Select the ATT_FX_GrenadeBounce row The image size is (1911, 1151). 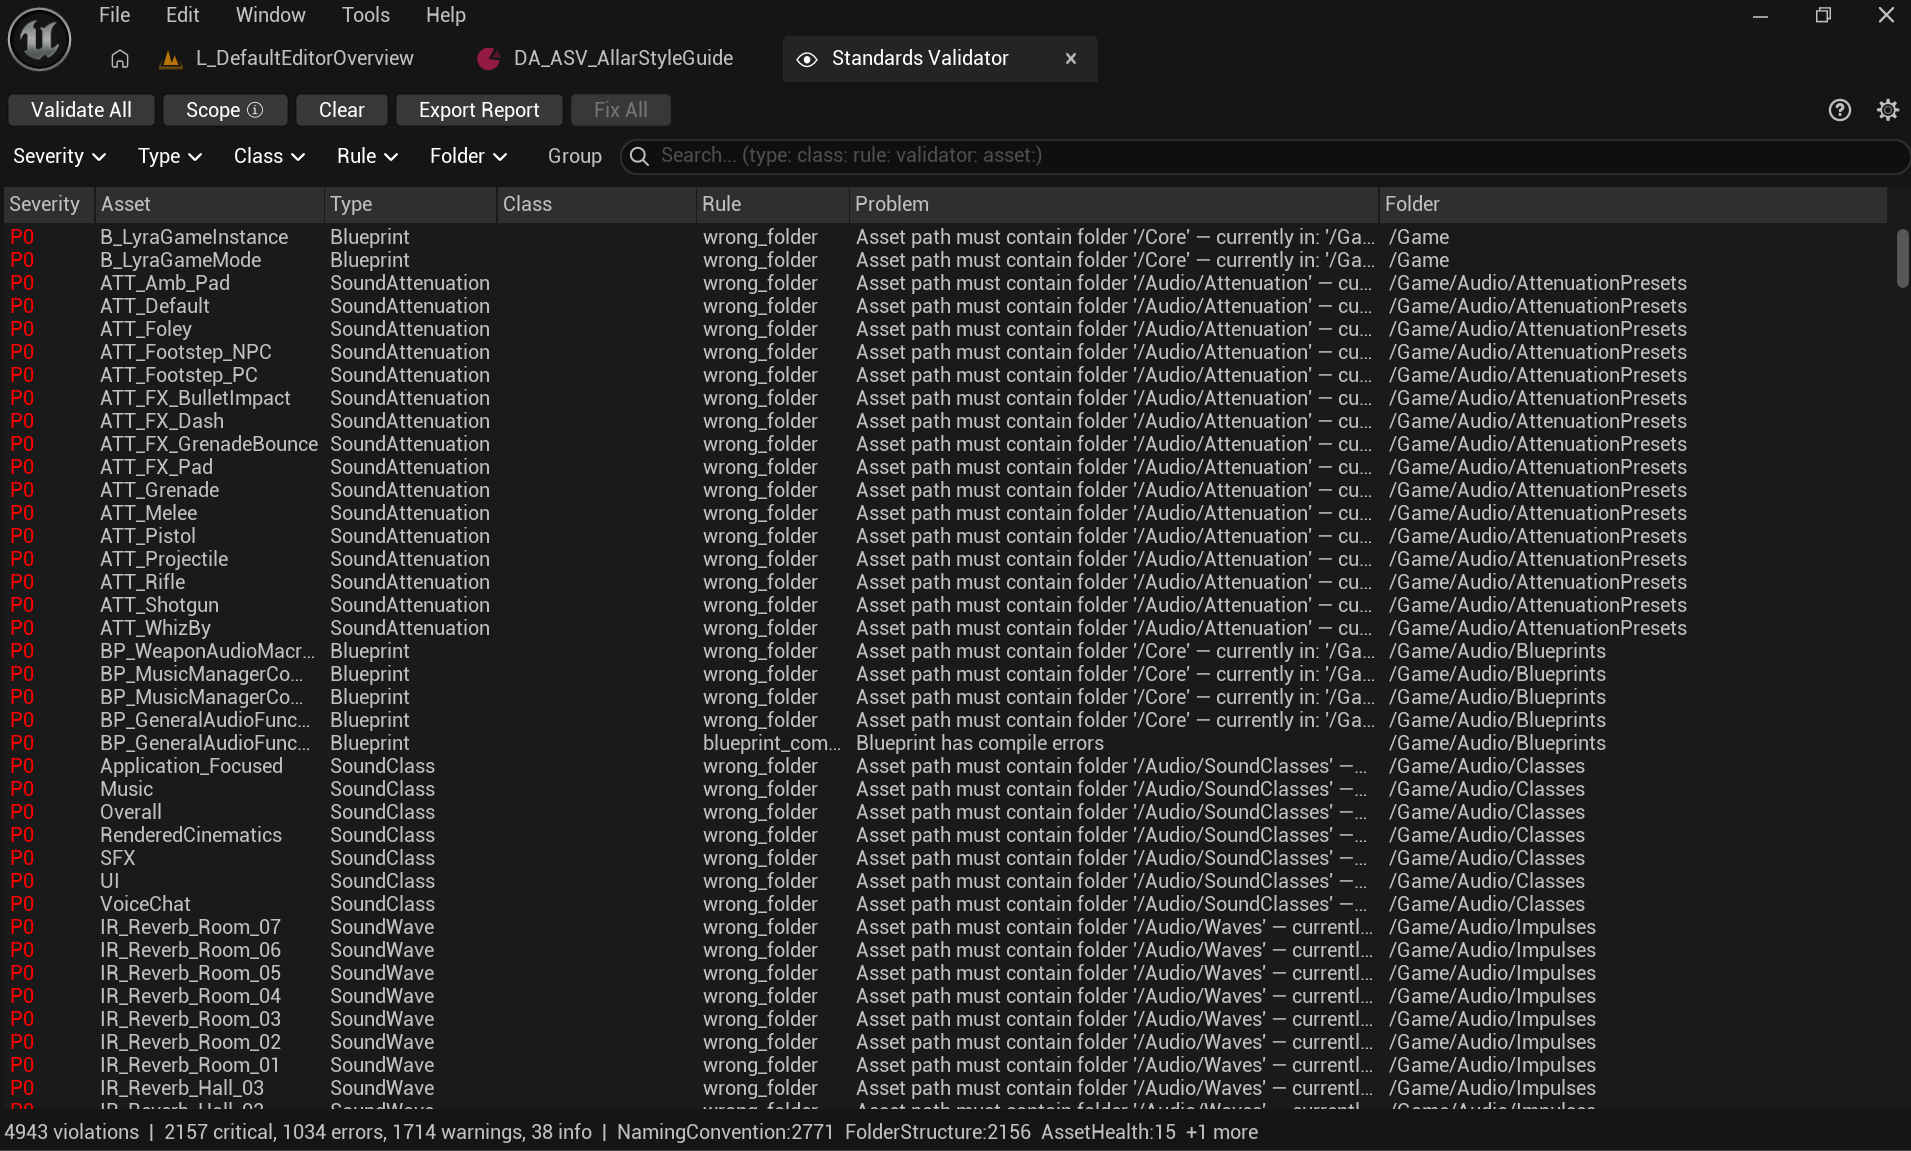click(945, 444)
